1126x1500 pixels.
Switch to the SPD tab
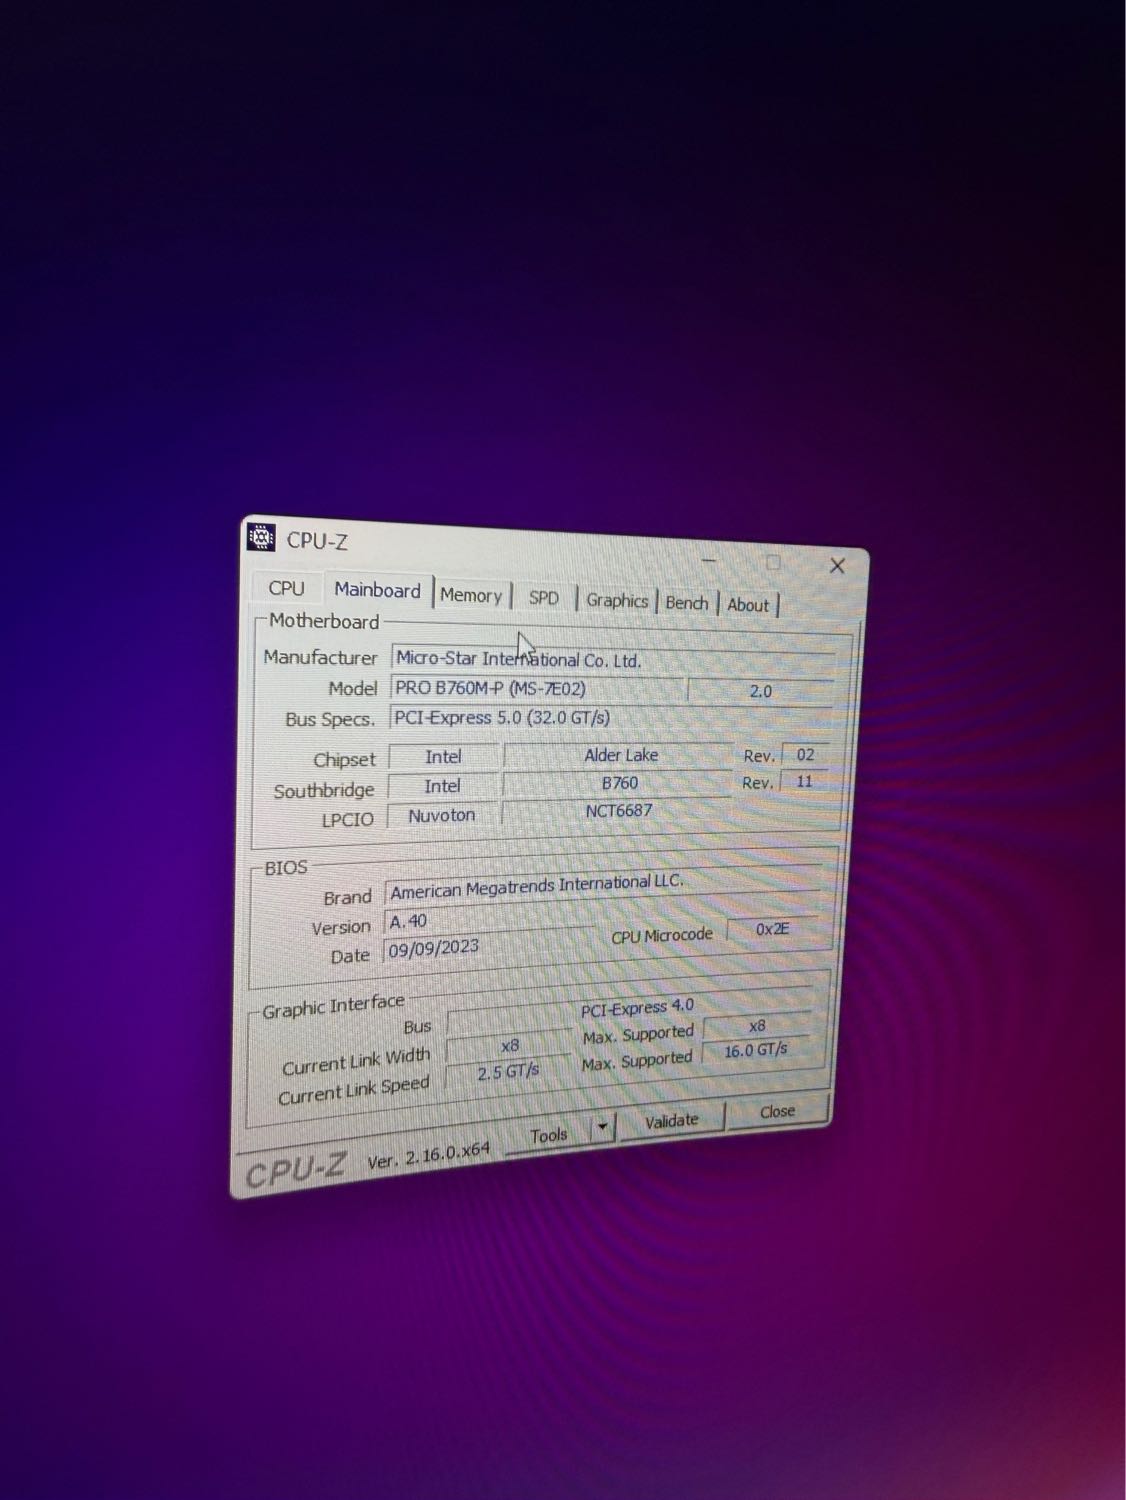point(543,598)
